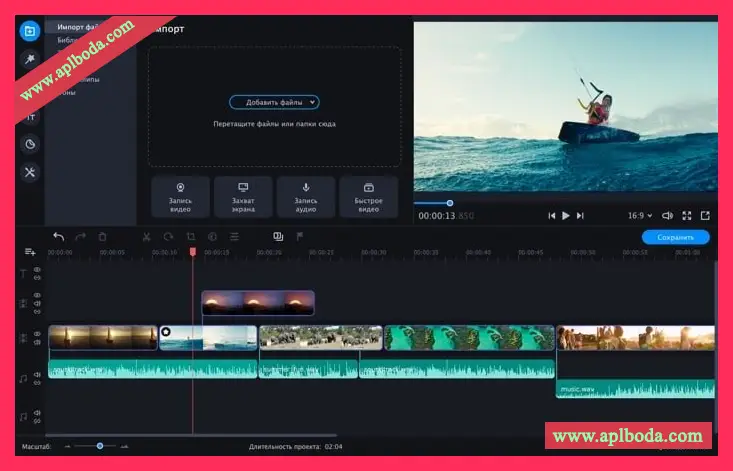Viewport: 733px width, 471px height.
Task: Select the sunset clip on the overlay track
Action: (x=258, y=303)
